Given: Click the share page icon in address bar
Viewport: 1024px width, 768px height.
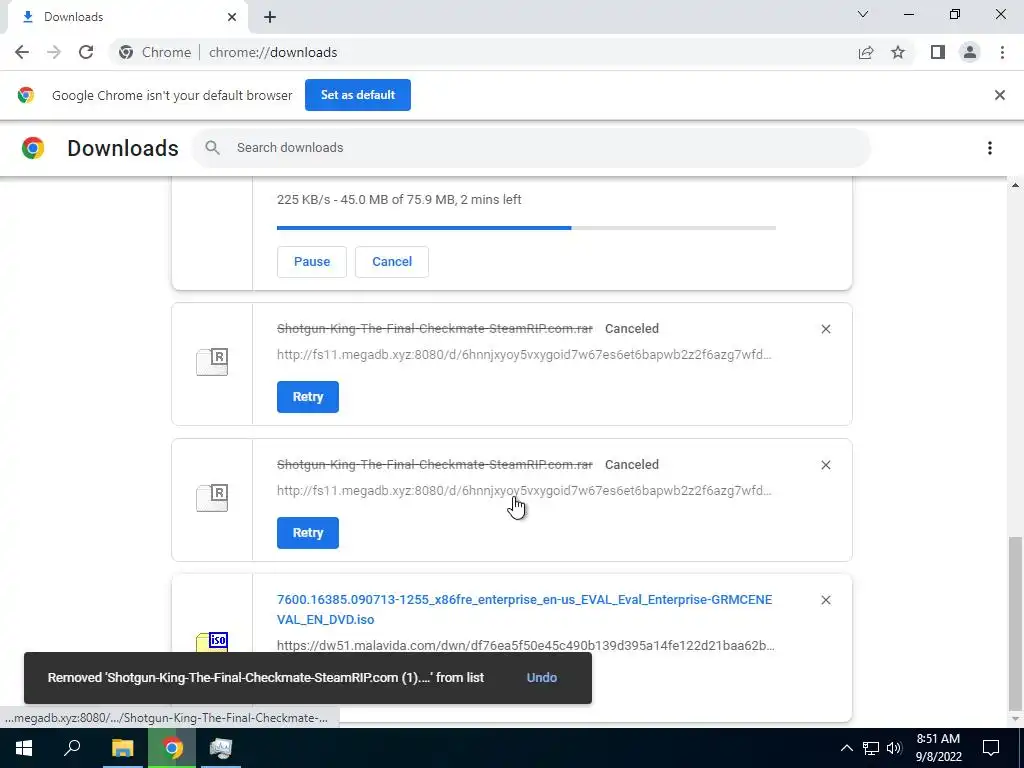Looking at the screenshot, I should click(866, 52).
